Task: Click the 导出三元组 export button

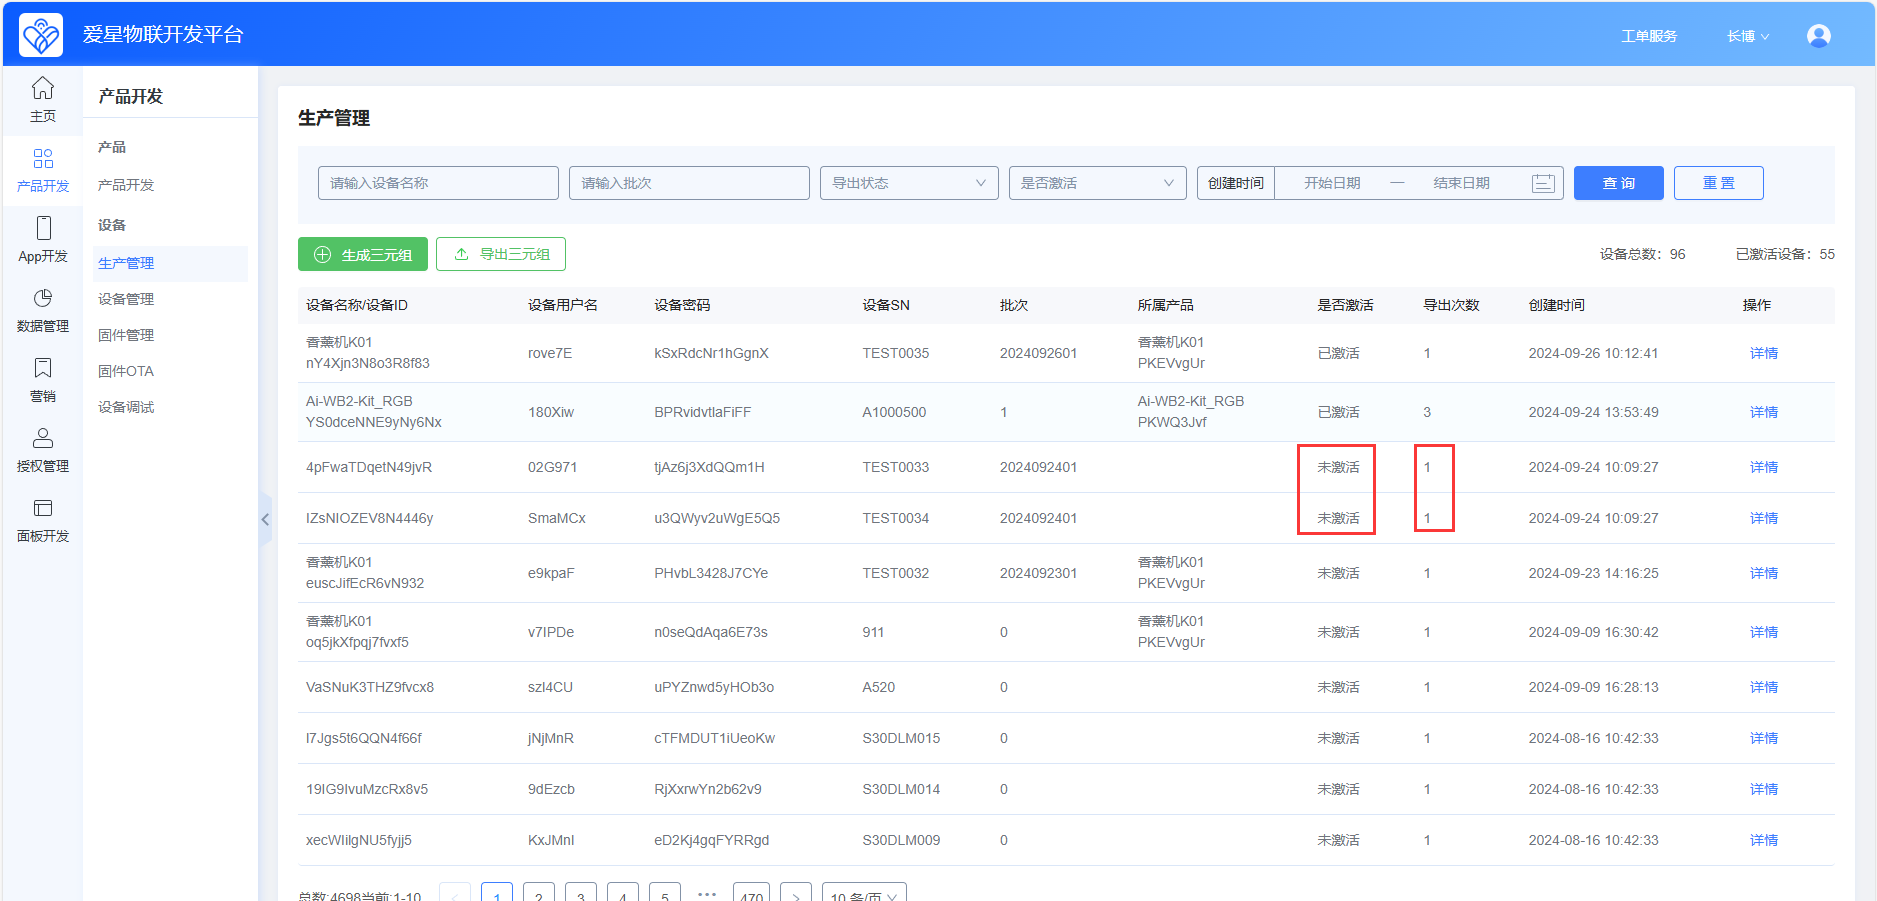Action: pyautogui.click(x=501, y=254)
